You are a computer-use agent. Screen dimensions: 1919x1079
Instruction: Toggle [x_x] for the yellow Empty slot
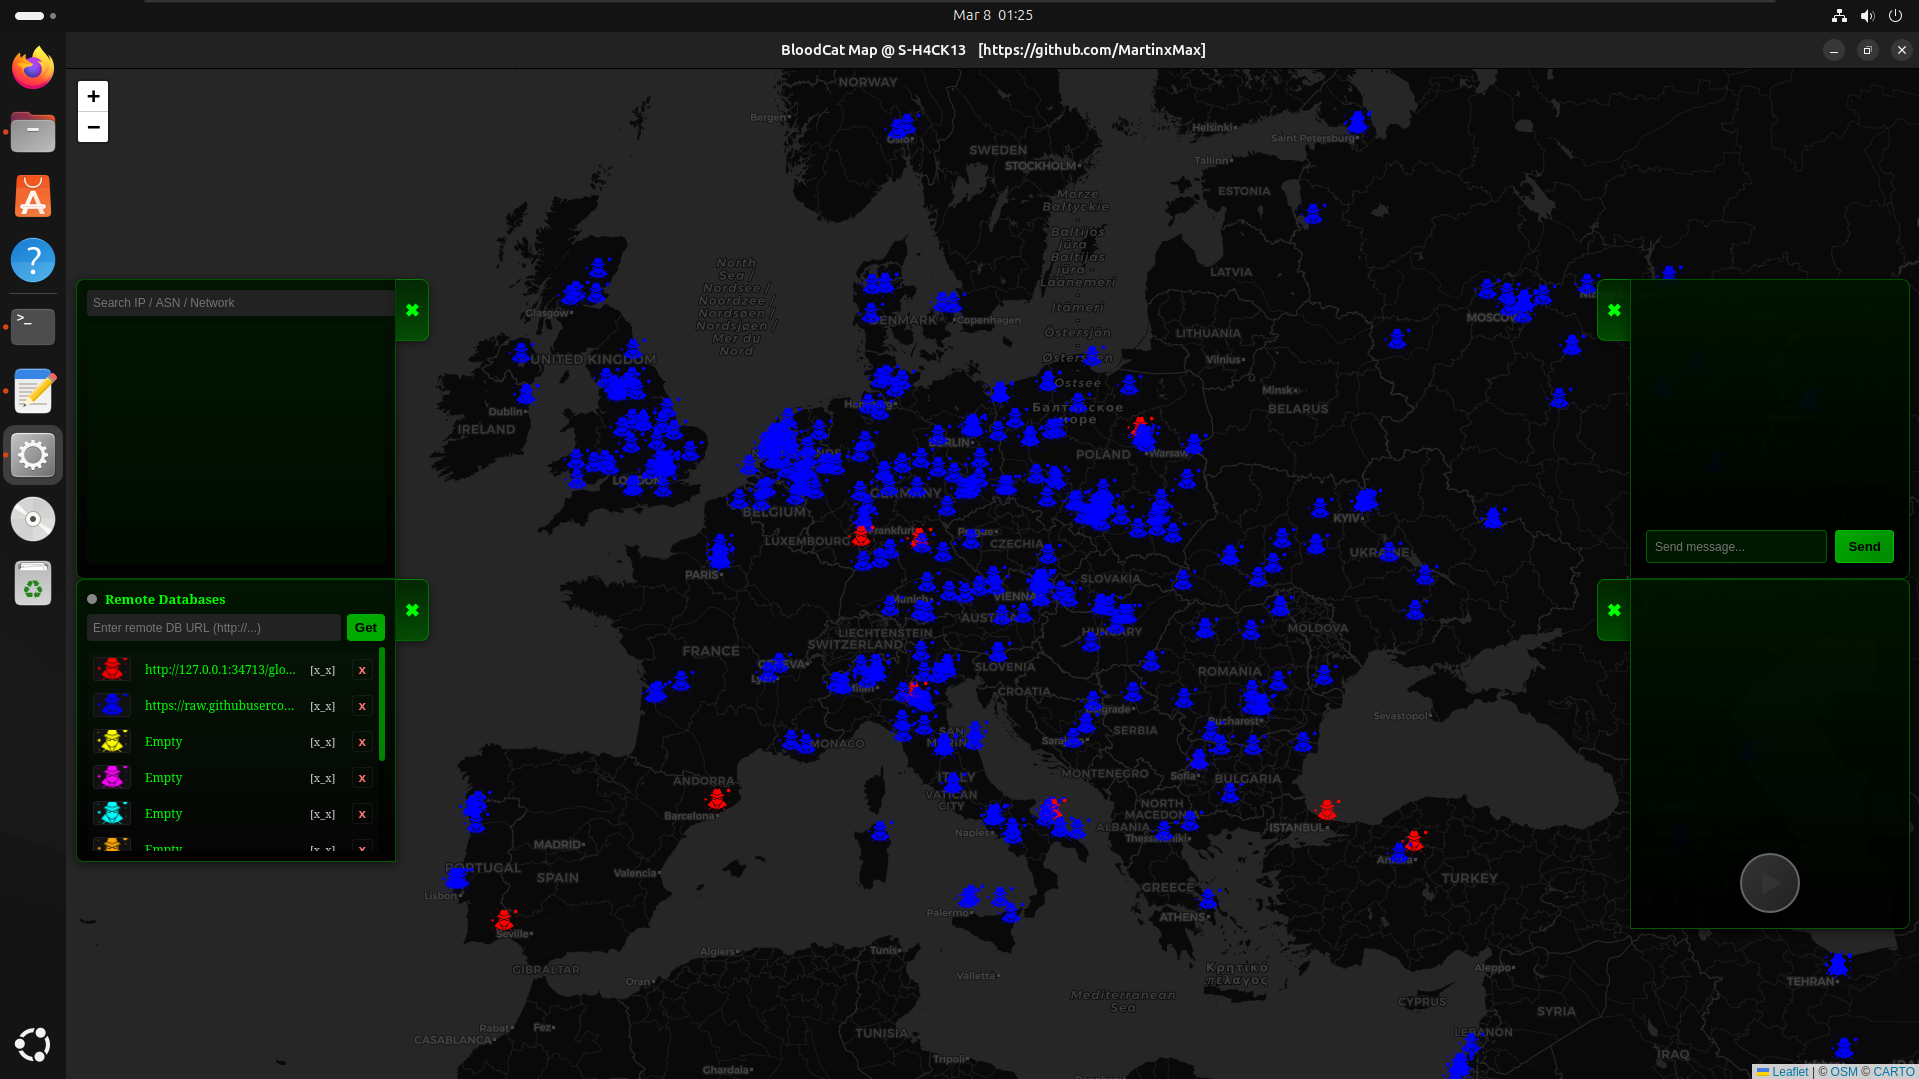[322, 742]
